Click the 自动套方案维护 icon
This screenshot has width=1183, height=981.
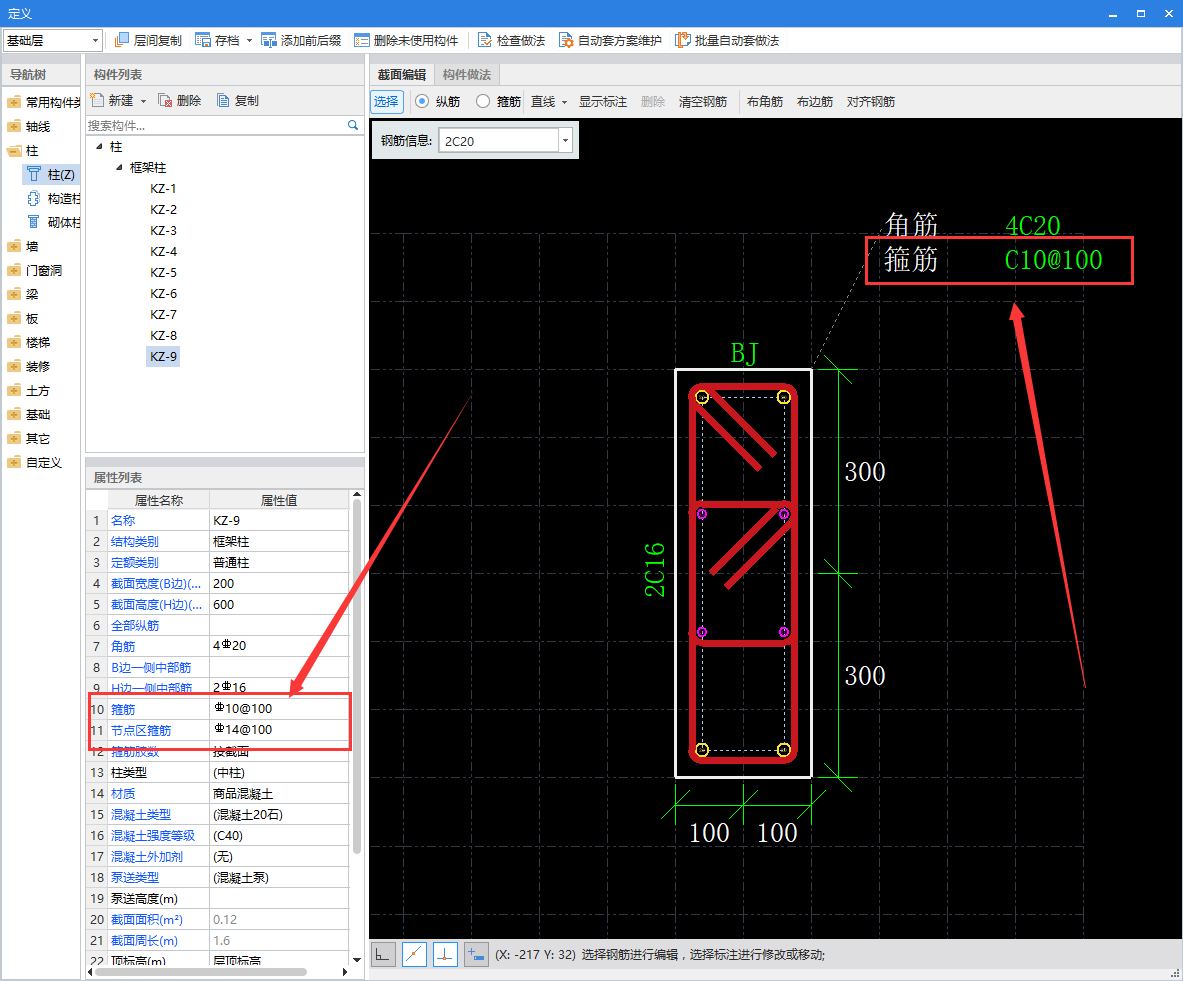566,40
